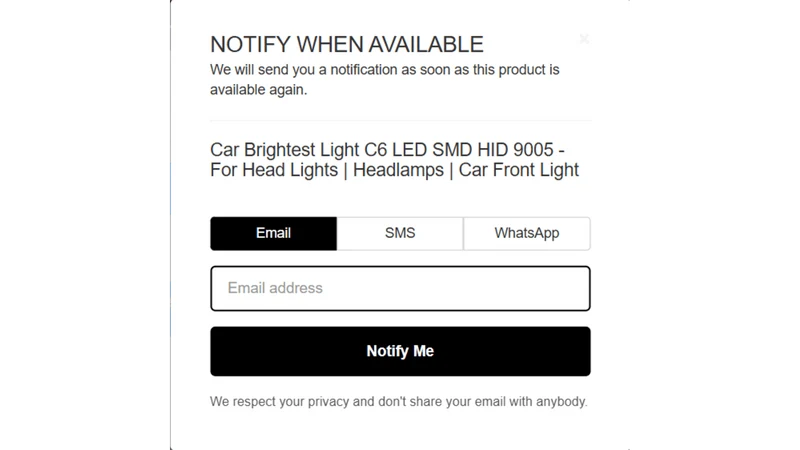Click the privacy notice text
This screenshot has width=800, height=450.
398,402
